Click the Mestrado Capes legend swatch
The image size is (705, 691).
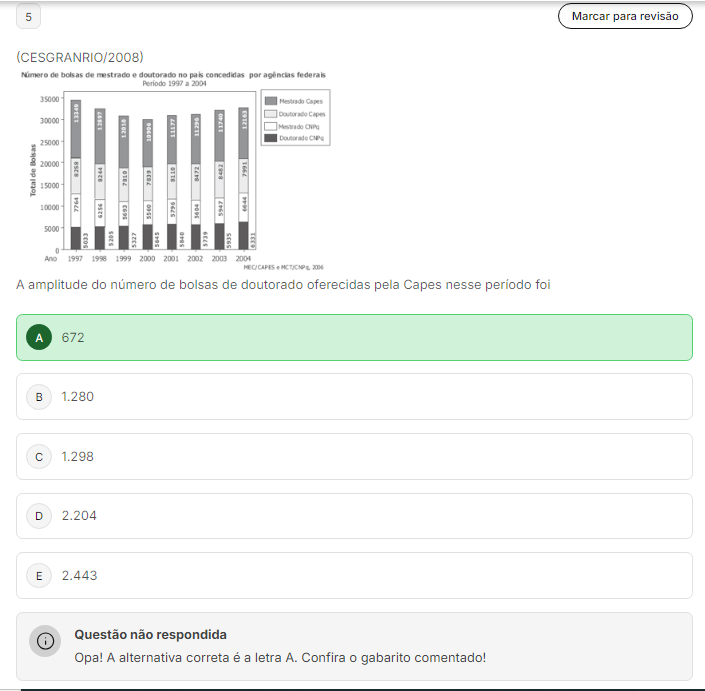pyautogui.click(x=270, y=102)
